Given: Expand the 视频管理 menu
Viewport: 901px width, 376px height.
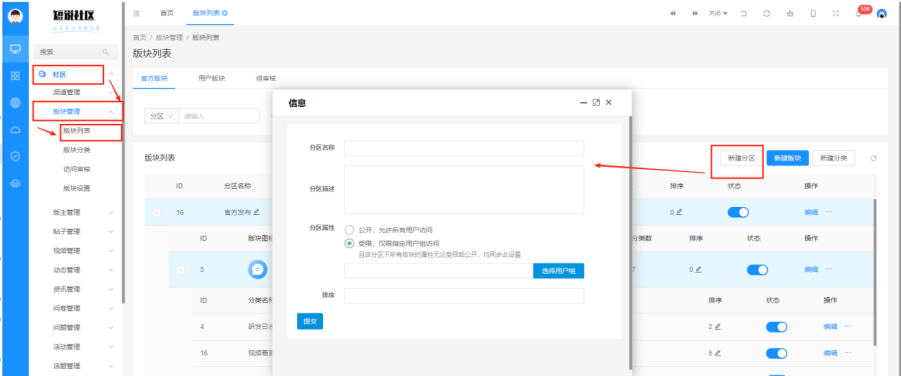Looking at the screenshot, I should point(111,251).
